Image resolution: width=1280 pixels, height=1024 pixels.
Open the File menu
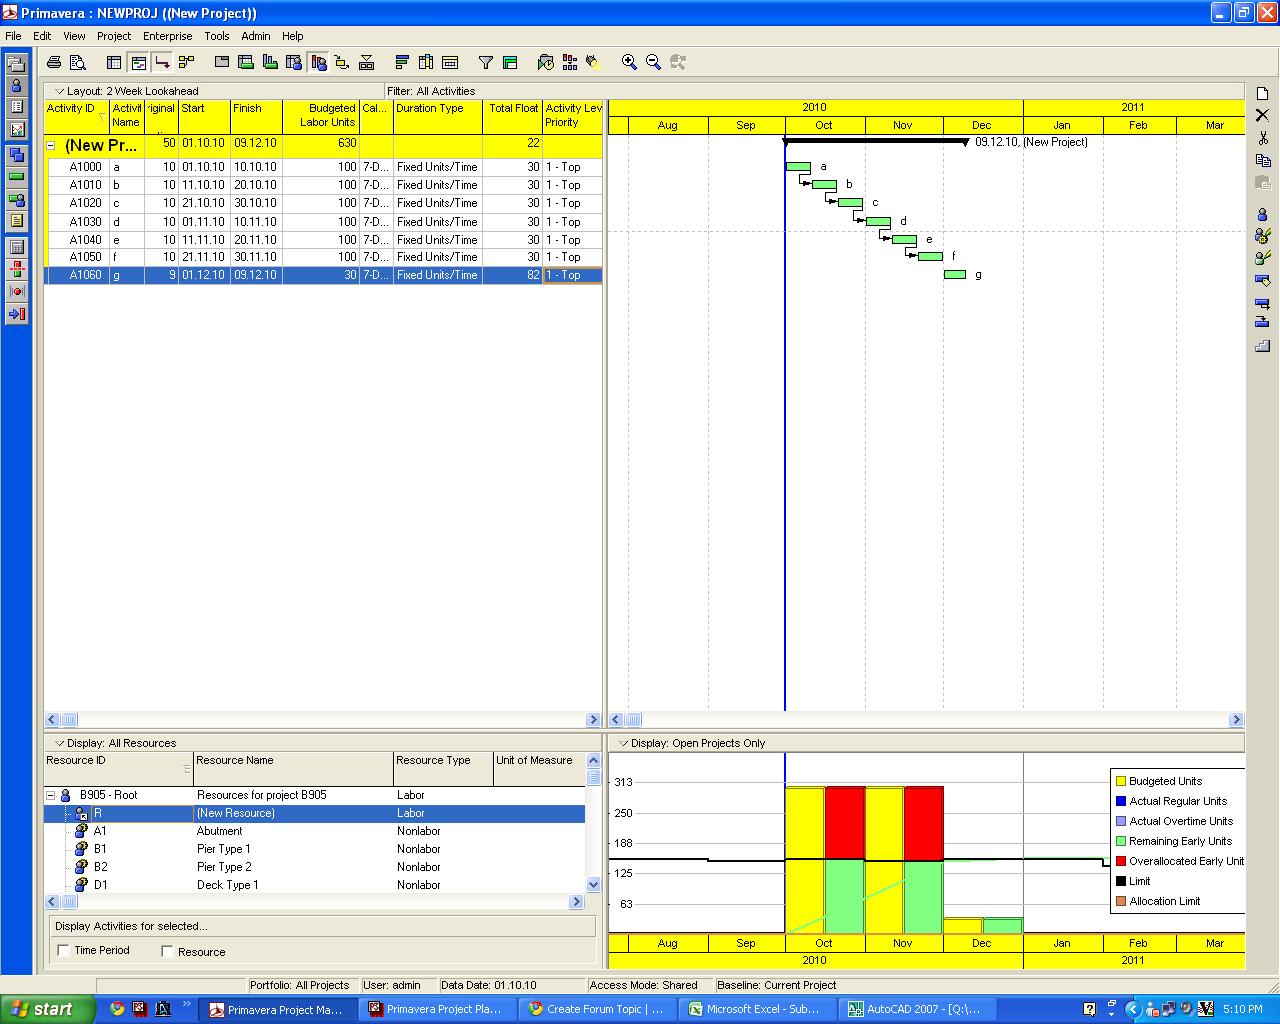point(13,36)
